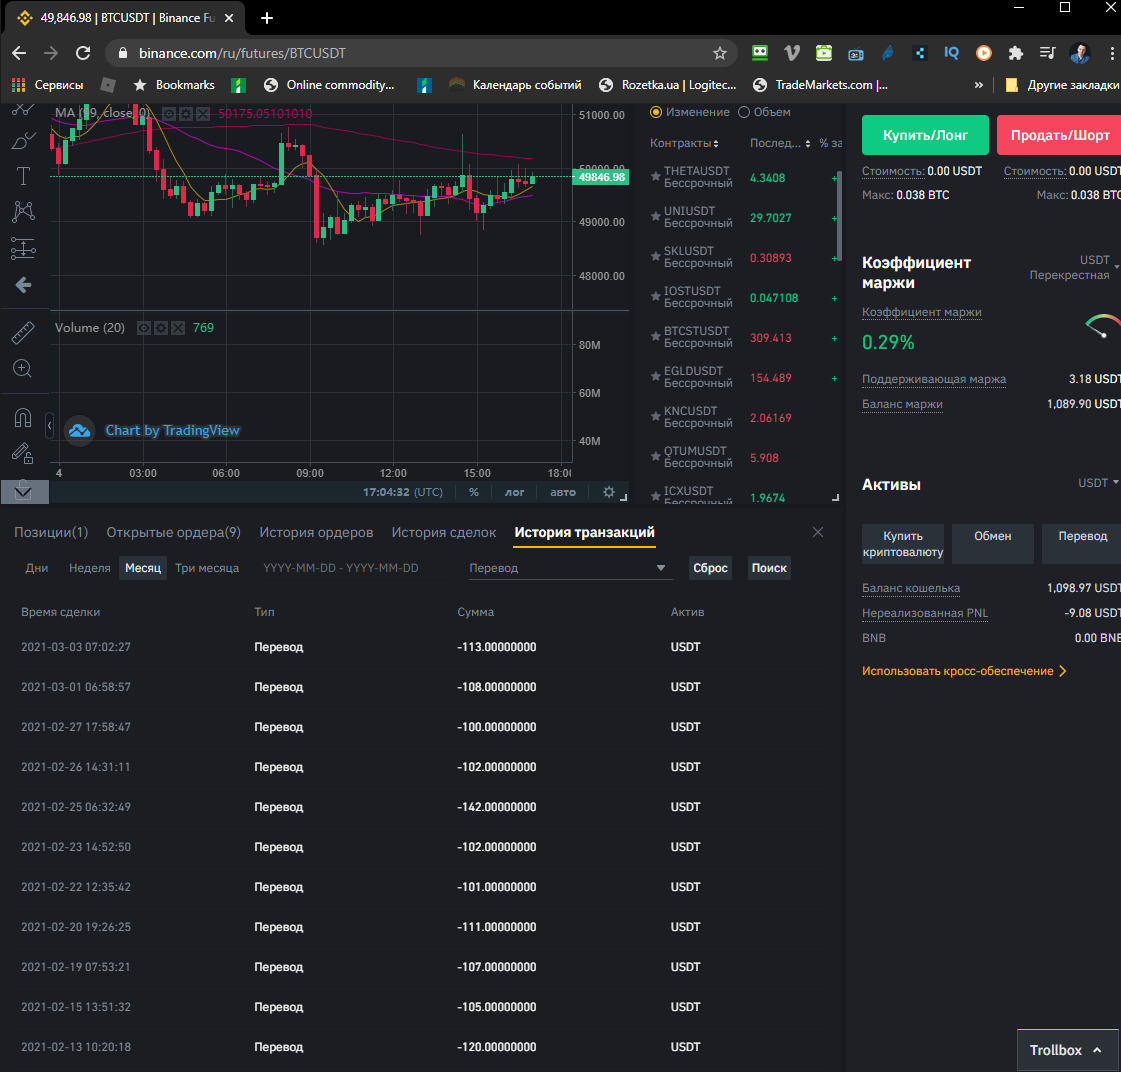Select the История транзакций tab
The width and height of the screenshot is (1121, 1072).
pos(584,532)
